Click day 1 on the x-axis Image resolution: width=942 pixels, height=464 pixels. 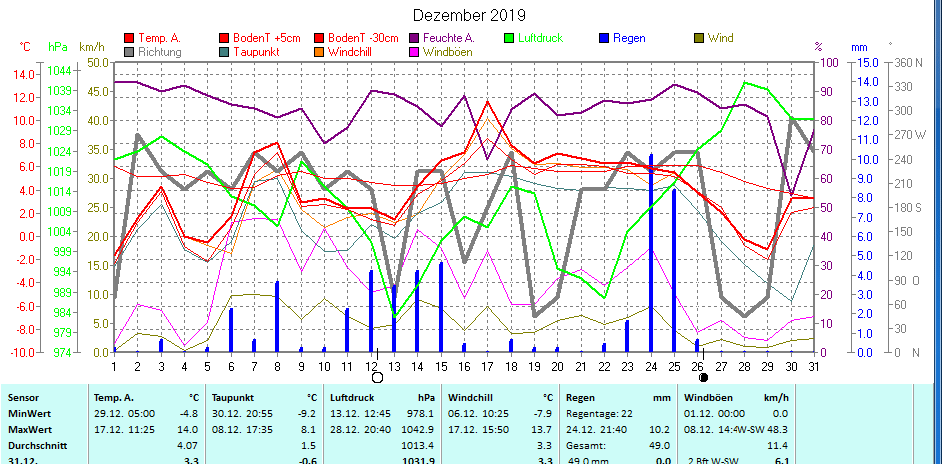click(114, 365)
